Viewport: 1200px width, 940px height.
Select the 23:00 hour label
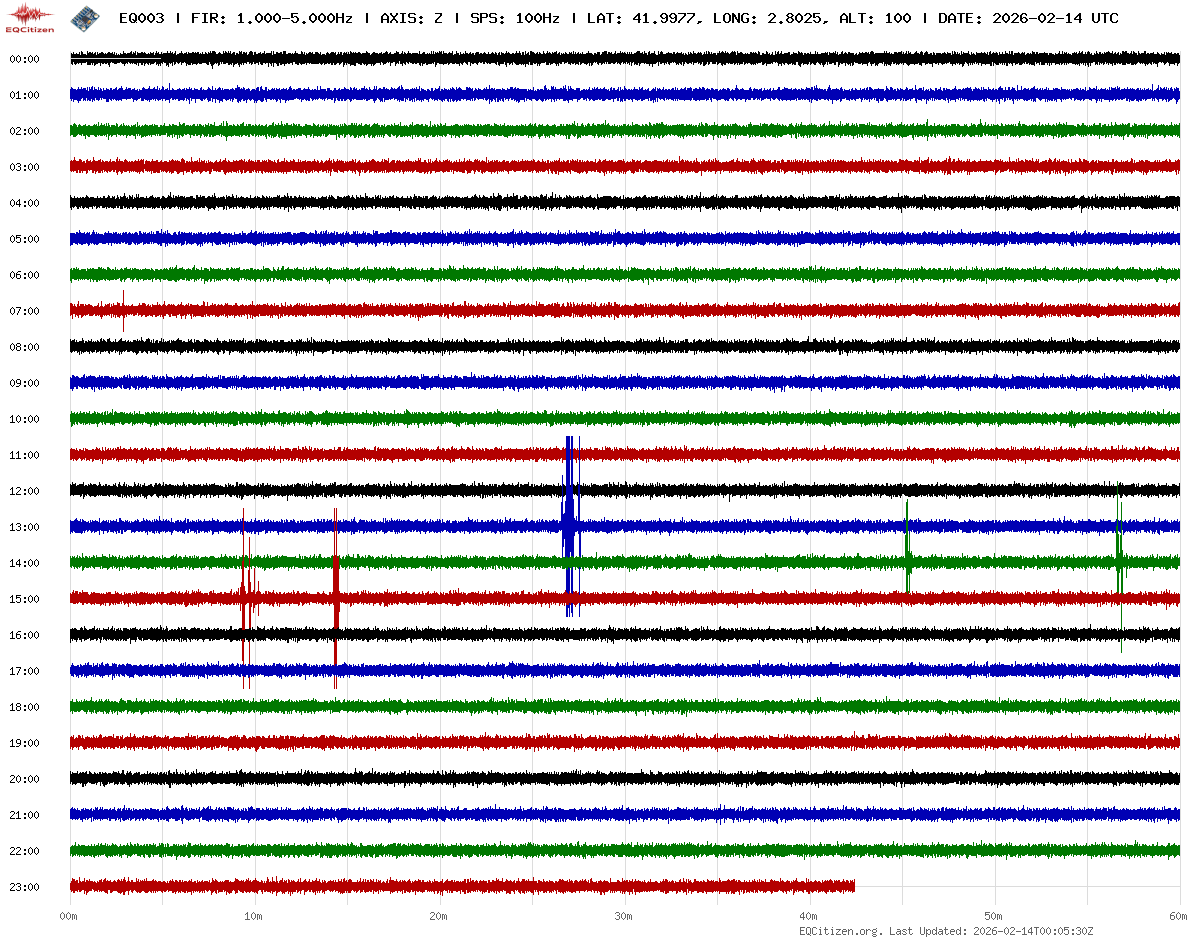24,887
